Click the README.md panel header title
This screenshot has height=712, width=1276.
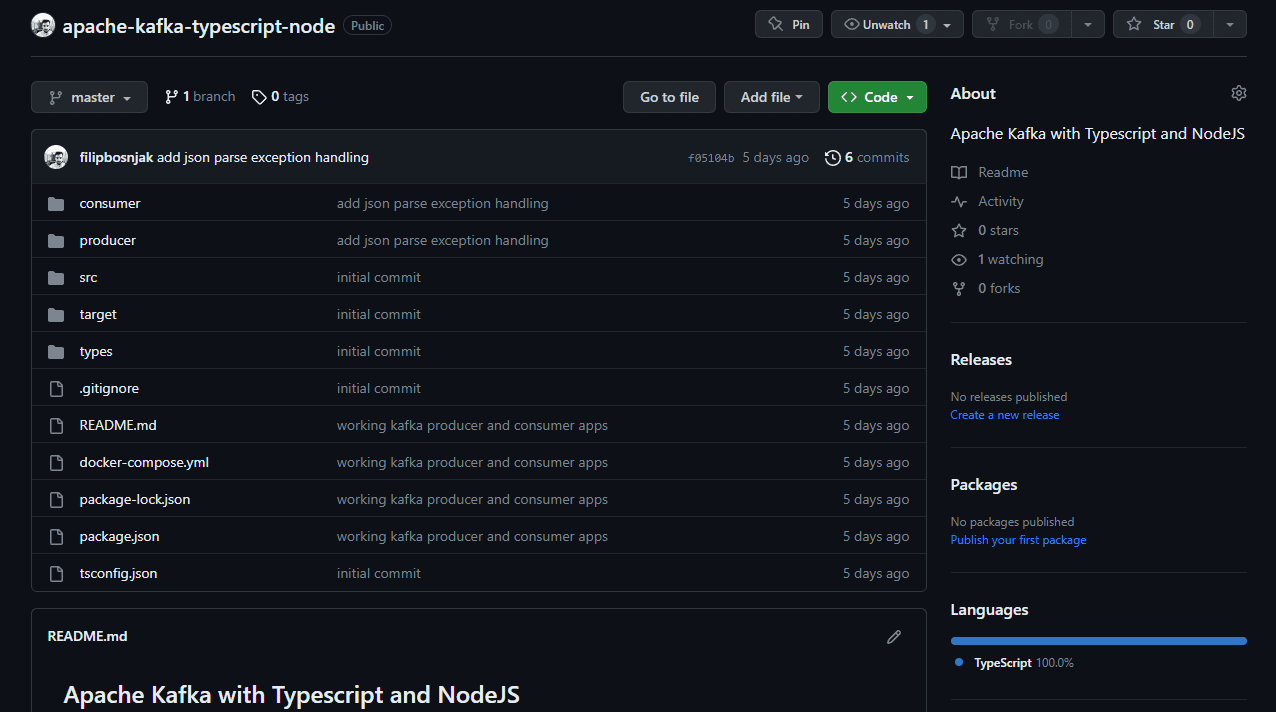[88, 637]
